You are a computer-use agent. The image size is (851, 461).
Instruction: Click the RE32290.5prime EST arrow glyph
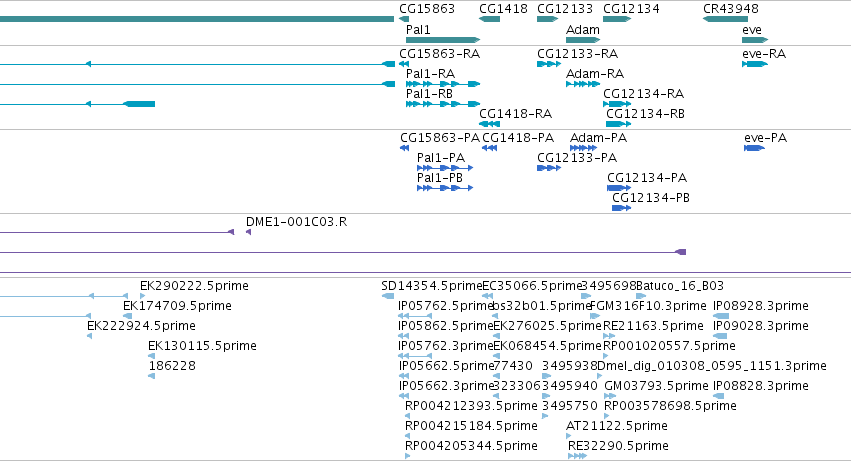coord(577,456)
